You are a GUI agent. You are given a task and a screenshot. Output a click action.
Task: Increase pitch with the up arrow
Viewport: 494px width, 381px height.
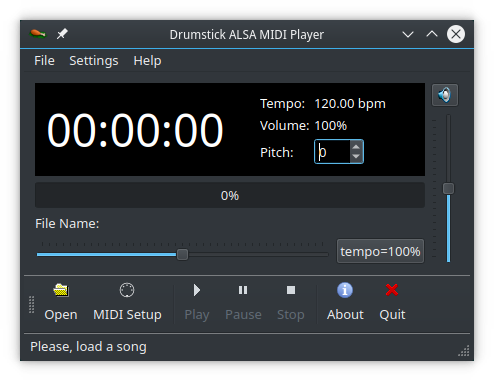(x=356, y=147)
